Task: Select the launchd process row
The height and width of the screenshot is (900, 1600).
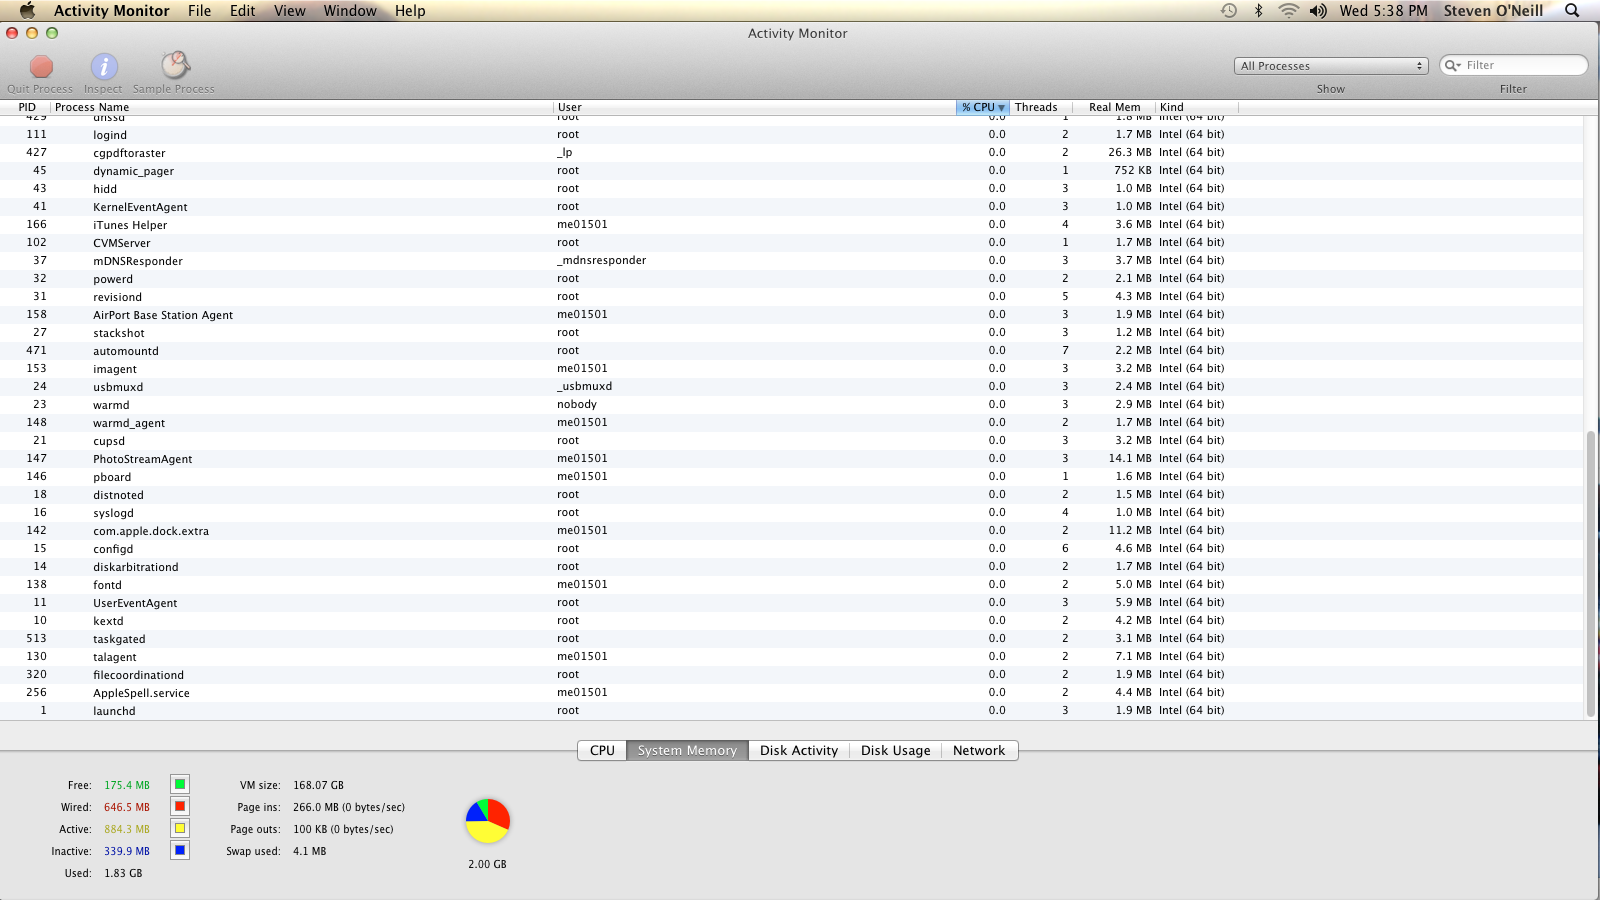Action: [x=792, y=710]
